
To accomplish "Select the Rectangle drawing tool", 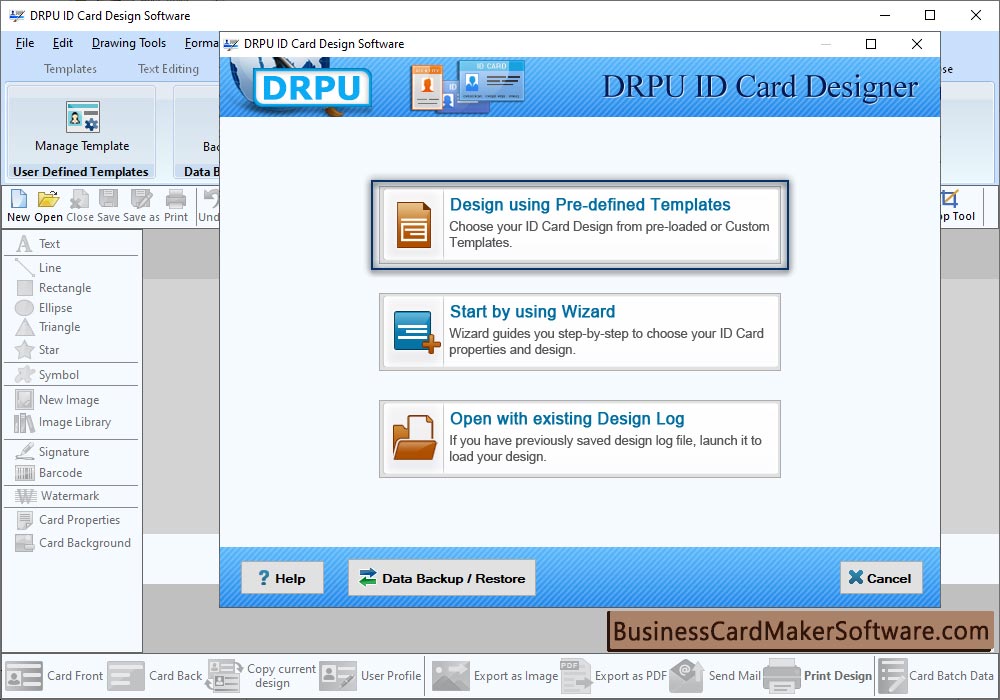I will tap(54, 288).
